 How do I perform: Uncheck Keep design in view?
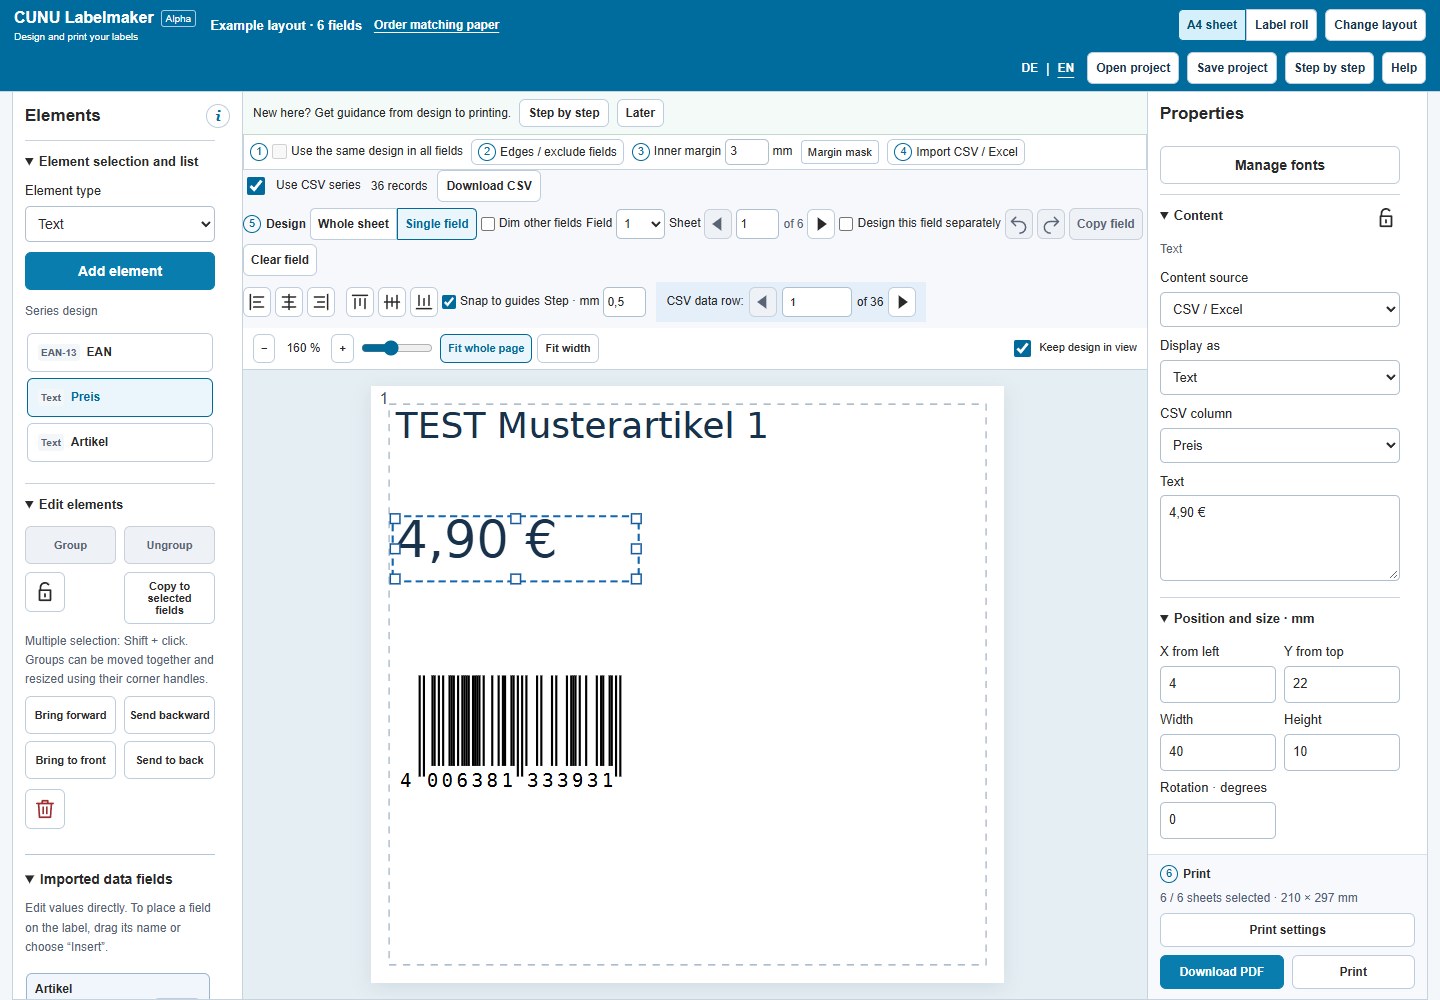(1022, 348)
